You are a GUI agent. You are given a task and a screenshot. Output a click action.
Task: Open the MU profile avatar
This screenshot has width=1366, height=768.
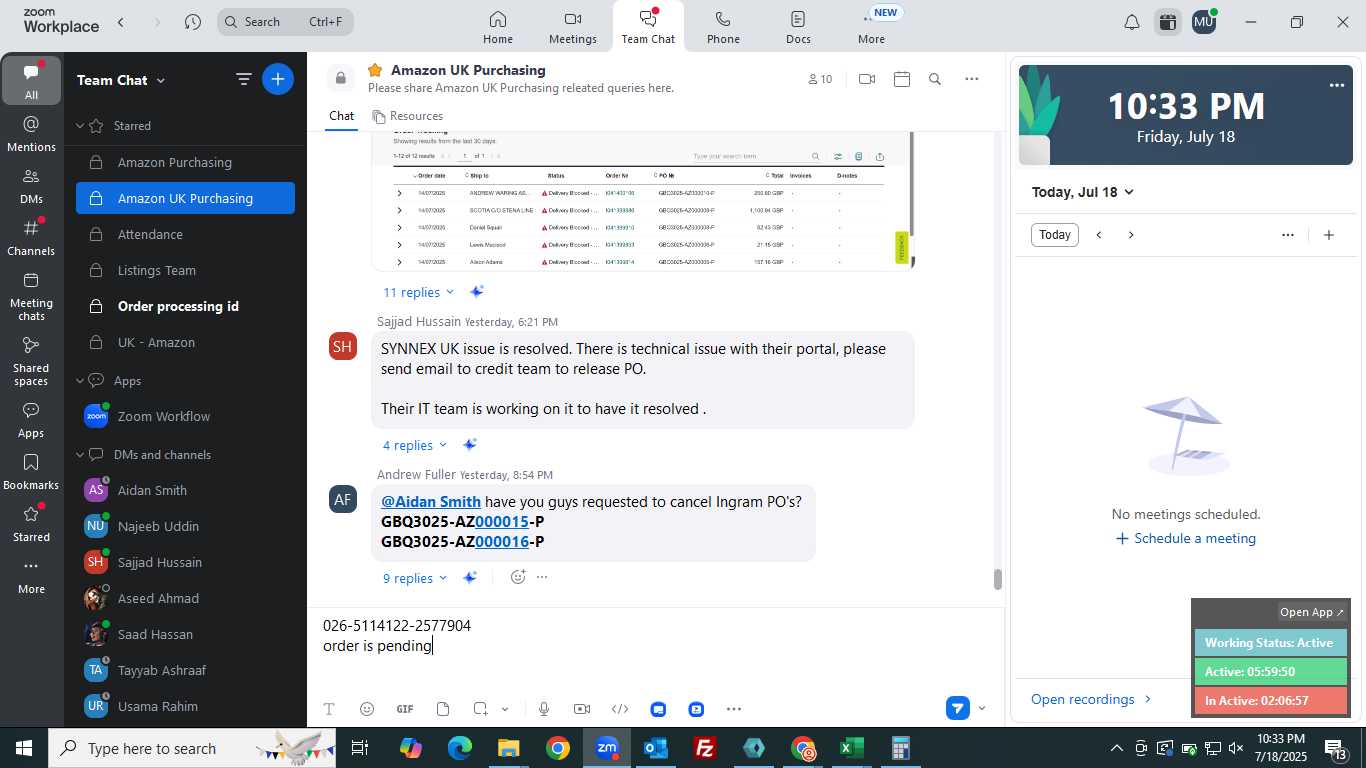tap(1204, 22)
